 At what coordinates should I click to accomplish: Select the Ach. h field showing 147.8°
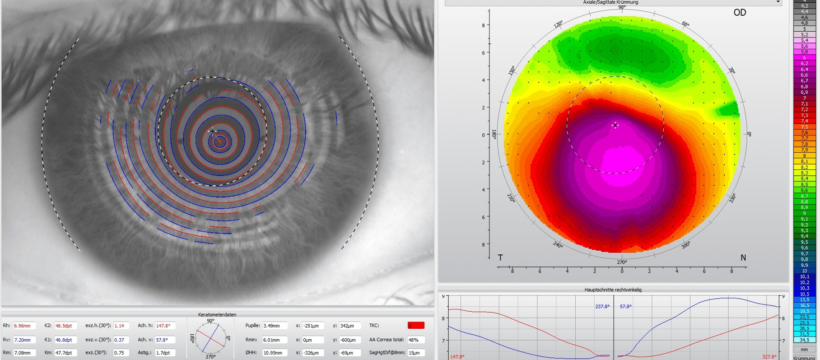pos(164,325)
